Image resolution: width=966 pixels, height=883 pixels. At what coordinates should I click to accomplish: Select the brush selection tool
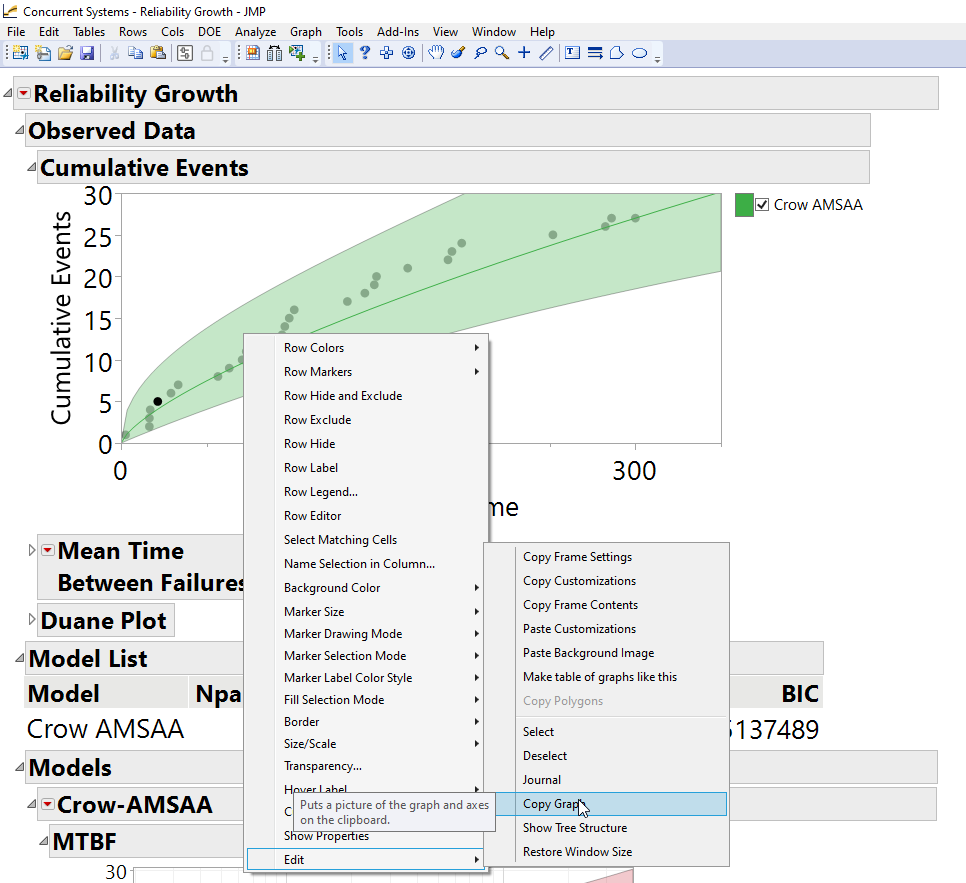tap(459, 52)
